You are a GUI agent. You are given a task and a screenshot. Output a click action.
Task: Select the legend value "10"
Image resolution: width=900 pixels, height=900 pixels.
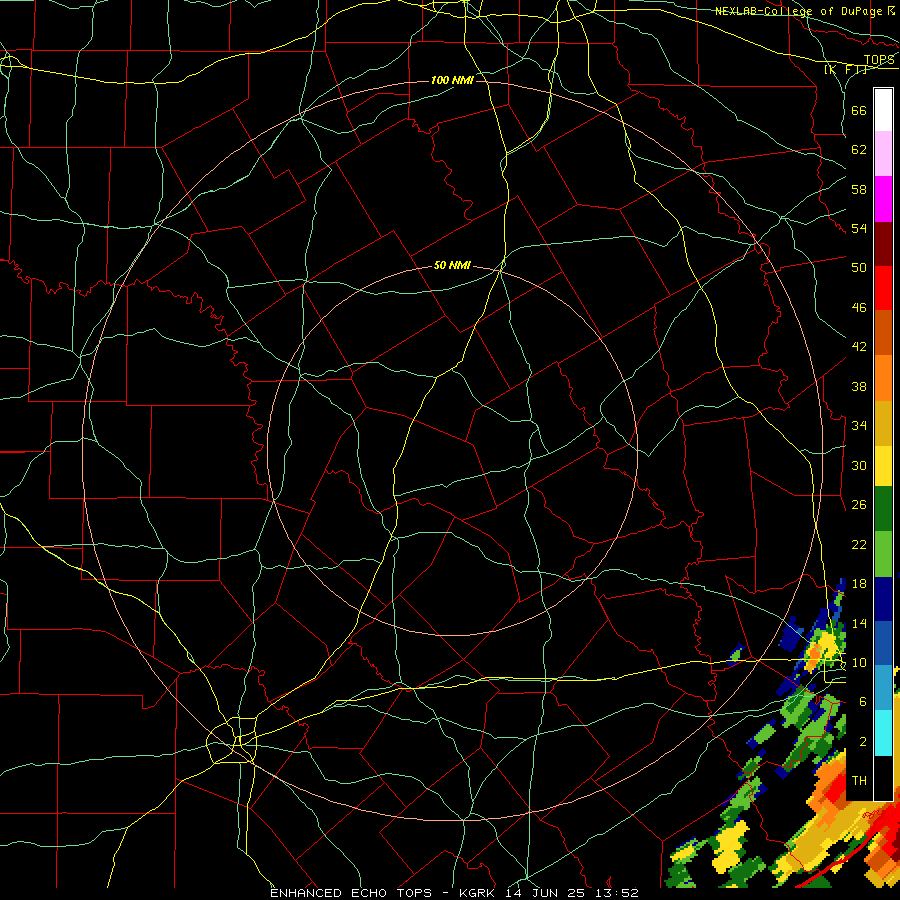pos(859,662)
